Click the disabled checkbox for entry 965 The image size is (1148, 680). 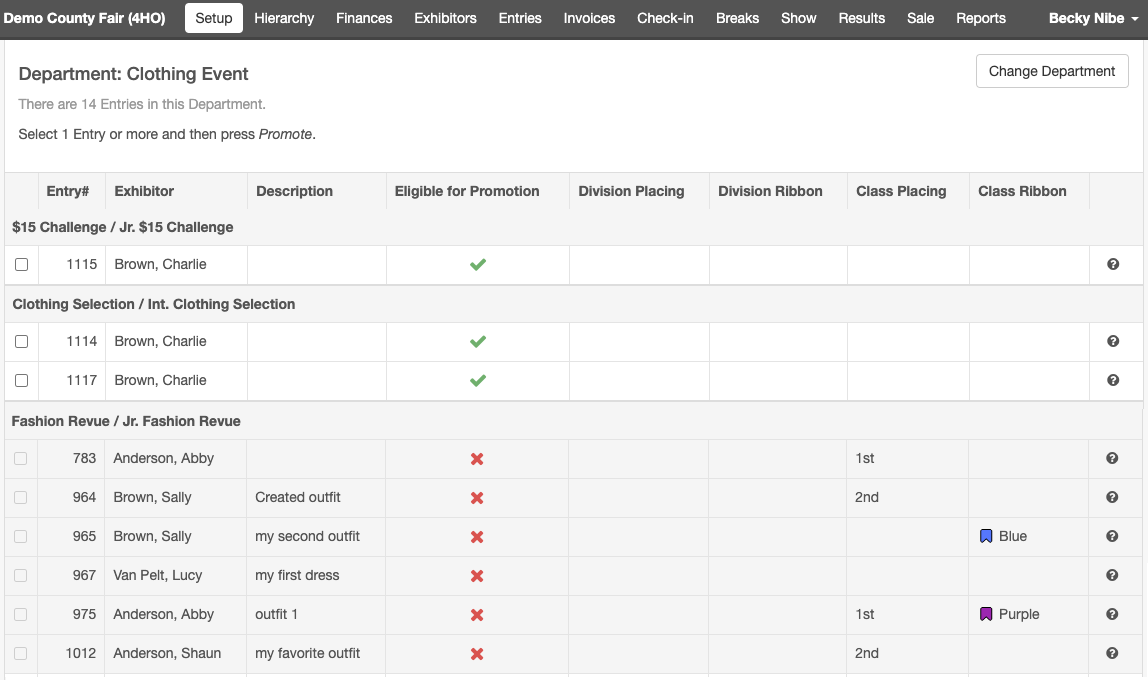(x=20, y=536)
